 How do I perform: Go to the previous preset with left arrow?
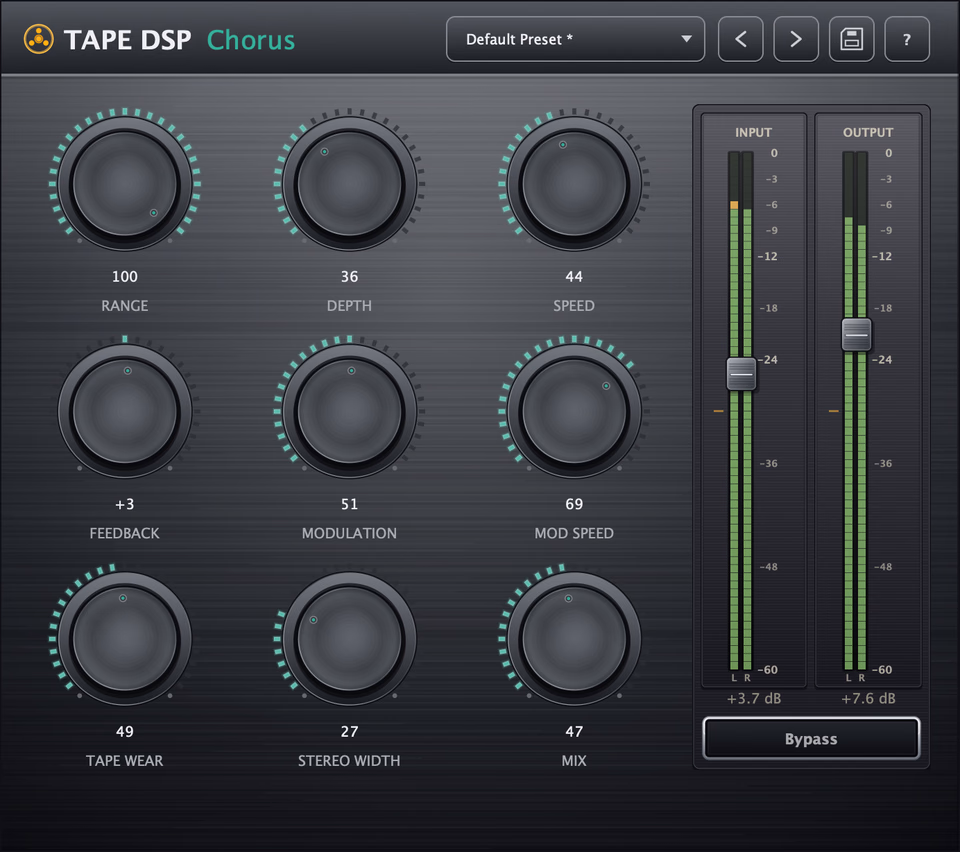pos(740,39)
